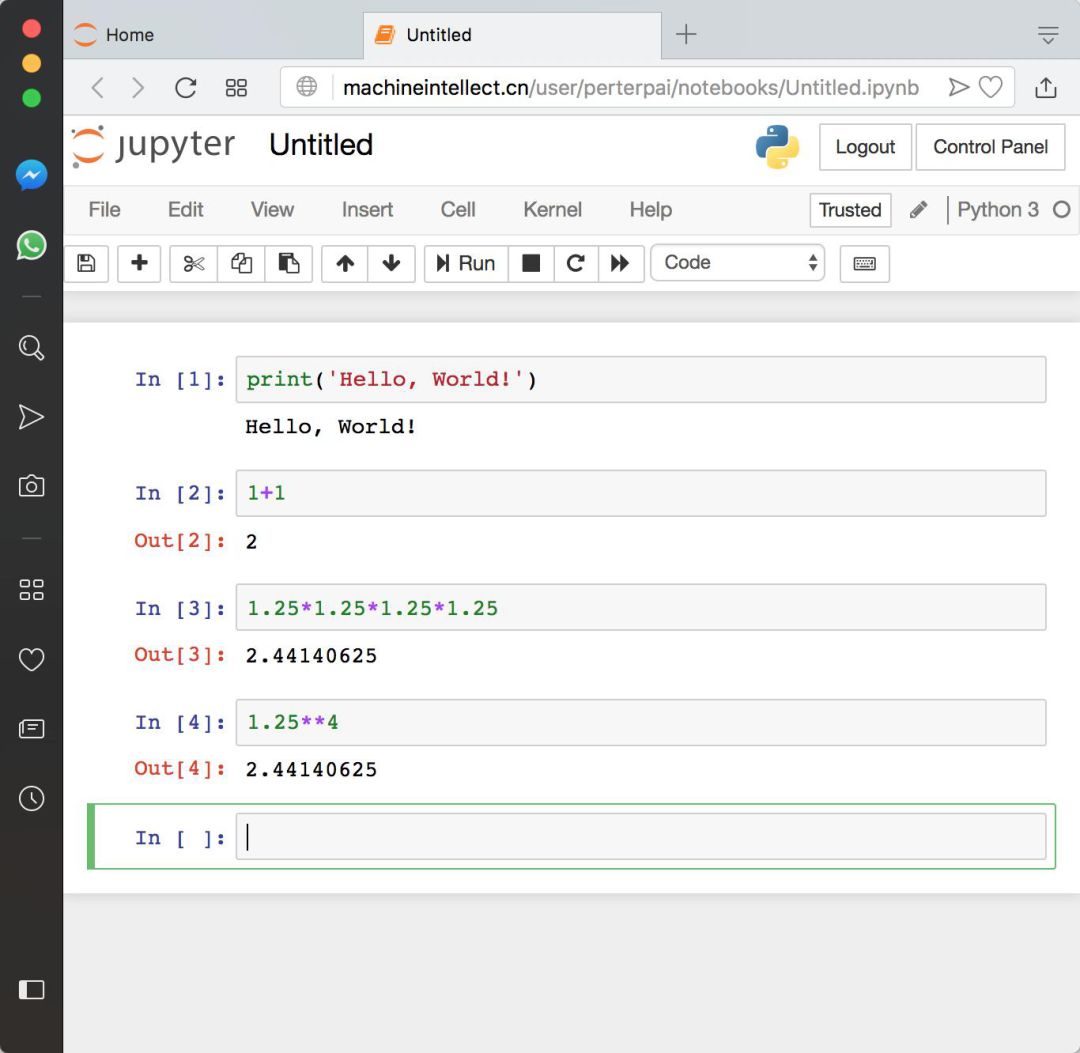Click the In [2] prompt label
The width and height of the screenshot is (1080, 1053).
click(179, 494)
